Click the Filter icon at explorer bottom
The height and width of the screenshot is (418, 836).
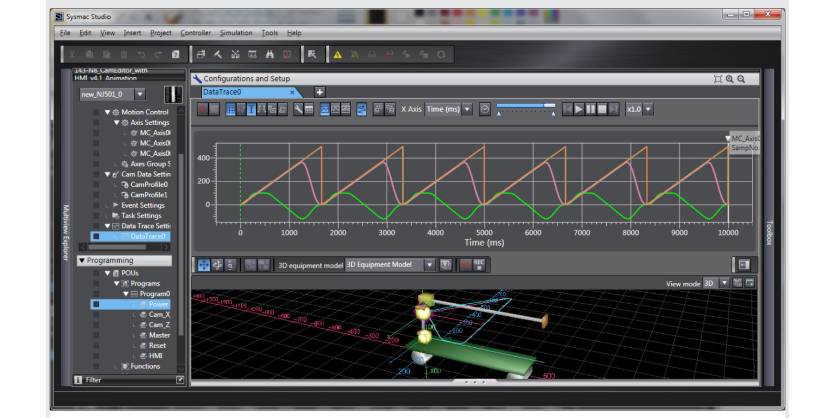(80, 380)
